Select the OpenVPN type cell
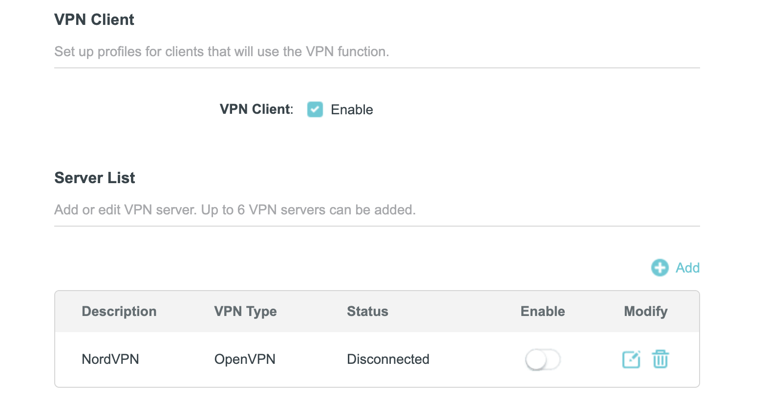The width and height of the screenshot is (768, 420). click(x=245, y=359)
